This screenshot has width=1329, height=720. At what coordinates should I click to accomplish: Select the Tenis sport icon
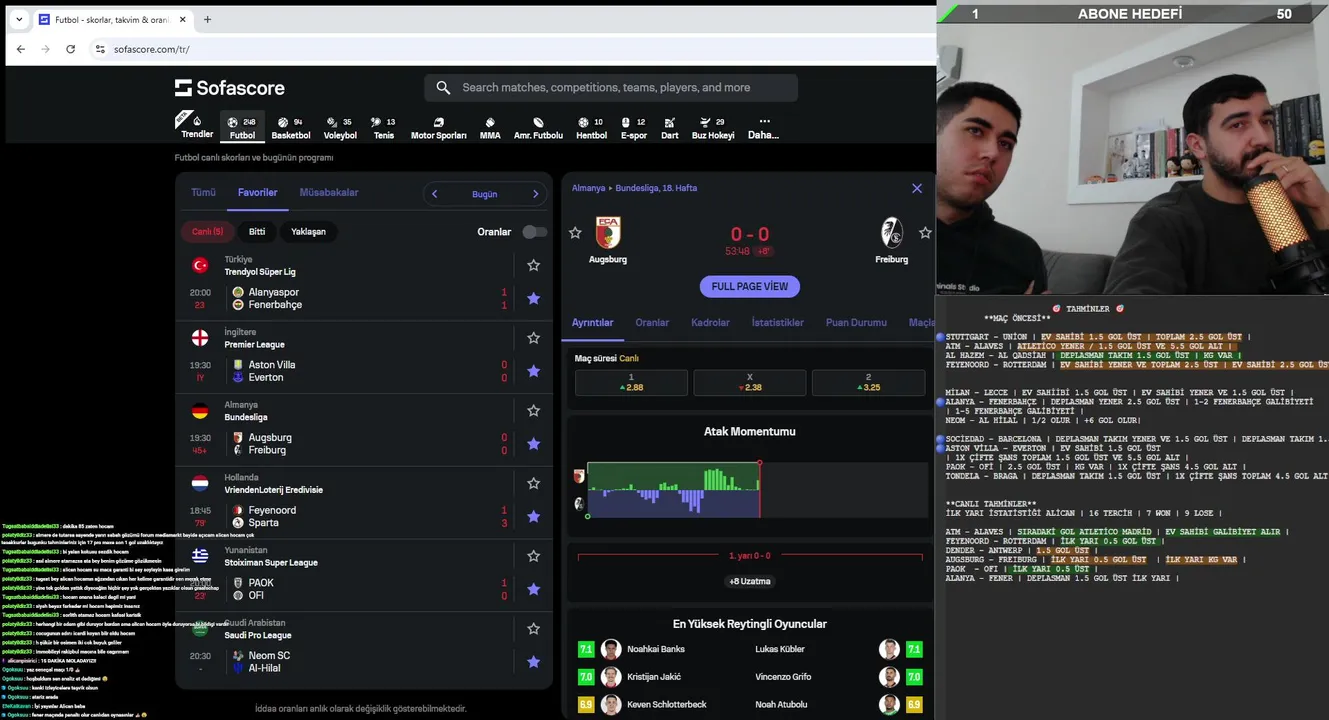click(384, 126)
